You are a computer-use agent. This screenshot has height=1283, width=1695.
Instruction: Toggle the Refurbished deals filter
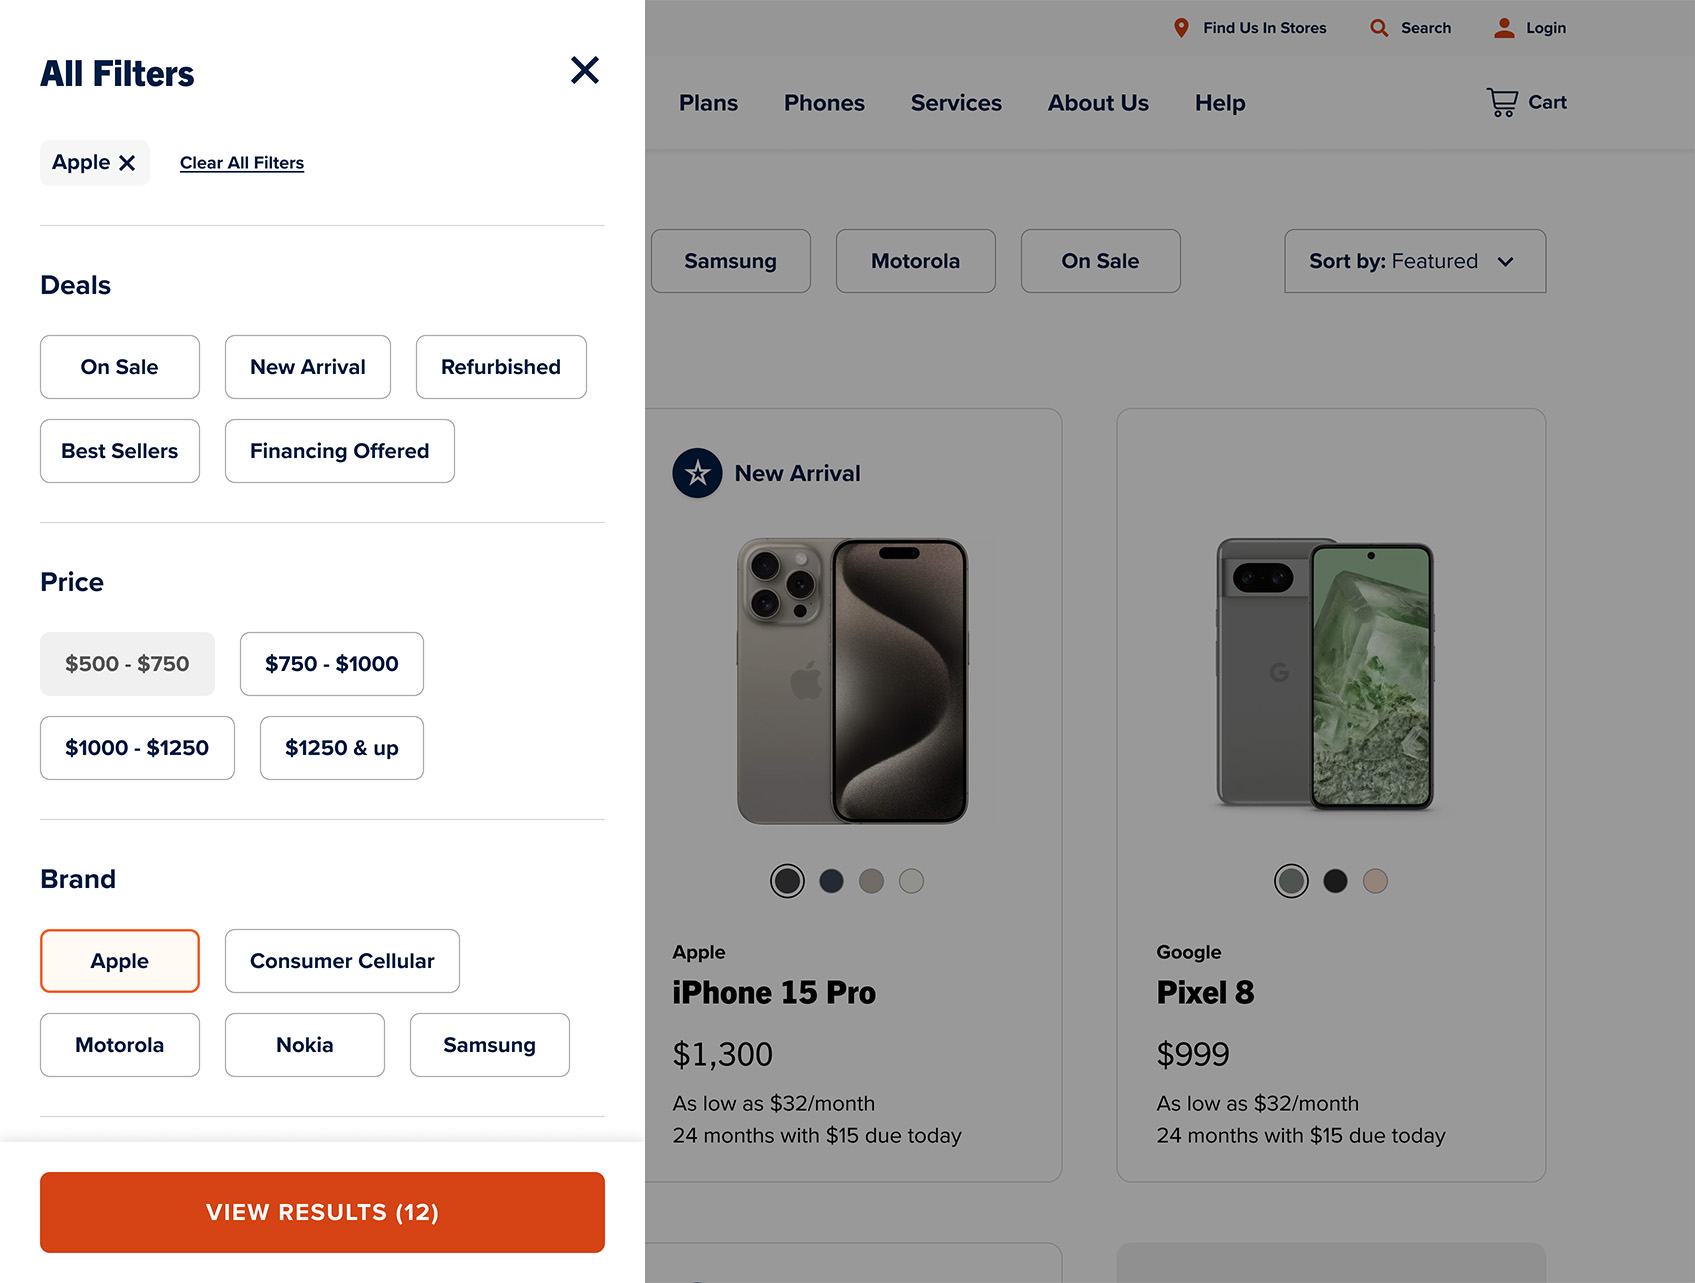(501, 367)
